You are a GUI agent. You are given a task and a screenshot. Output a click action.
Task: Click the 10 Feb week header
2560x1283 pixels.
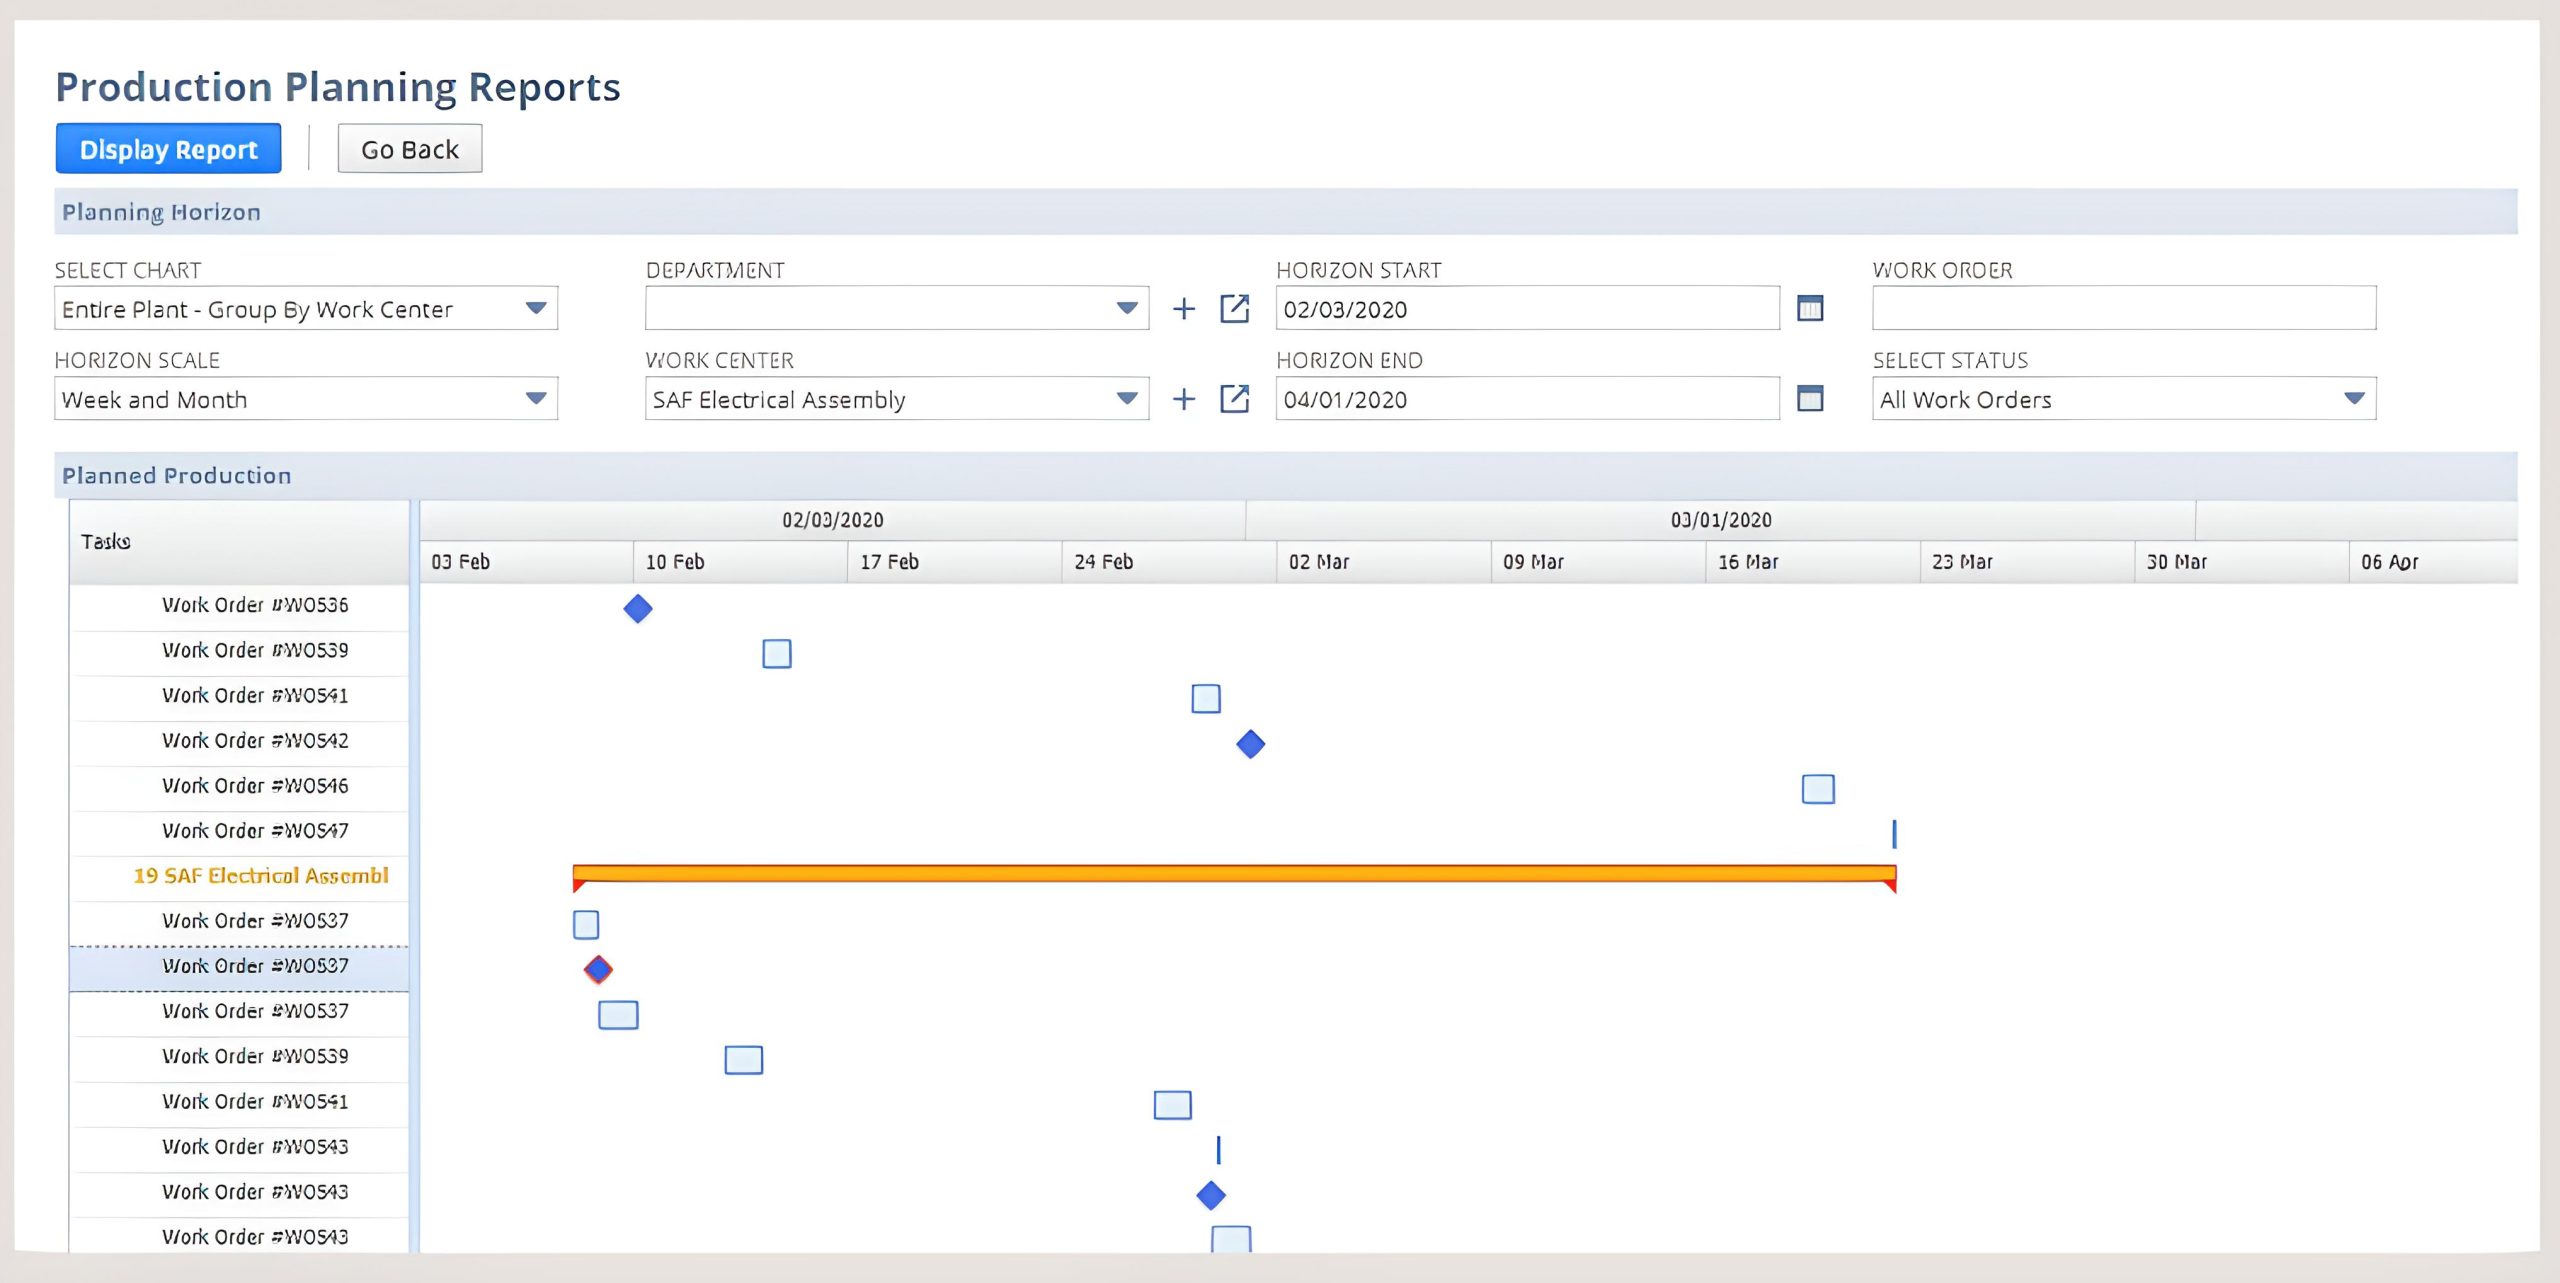740,562
